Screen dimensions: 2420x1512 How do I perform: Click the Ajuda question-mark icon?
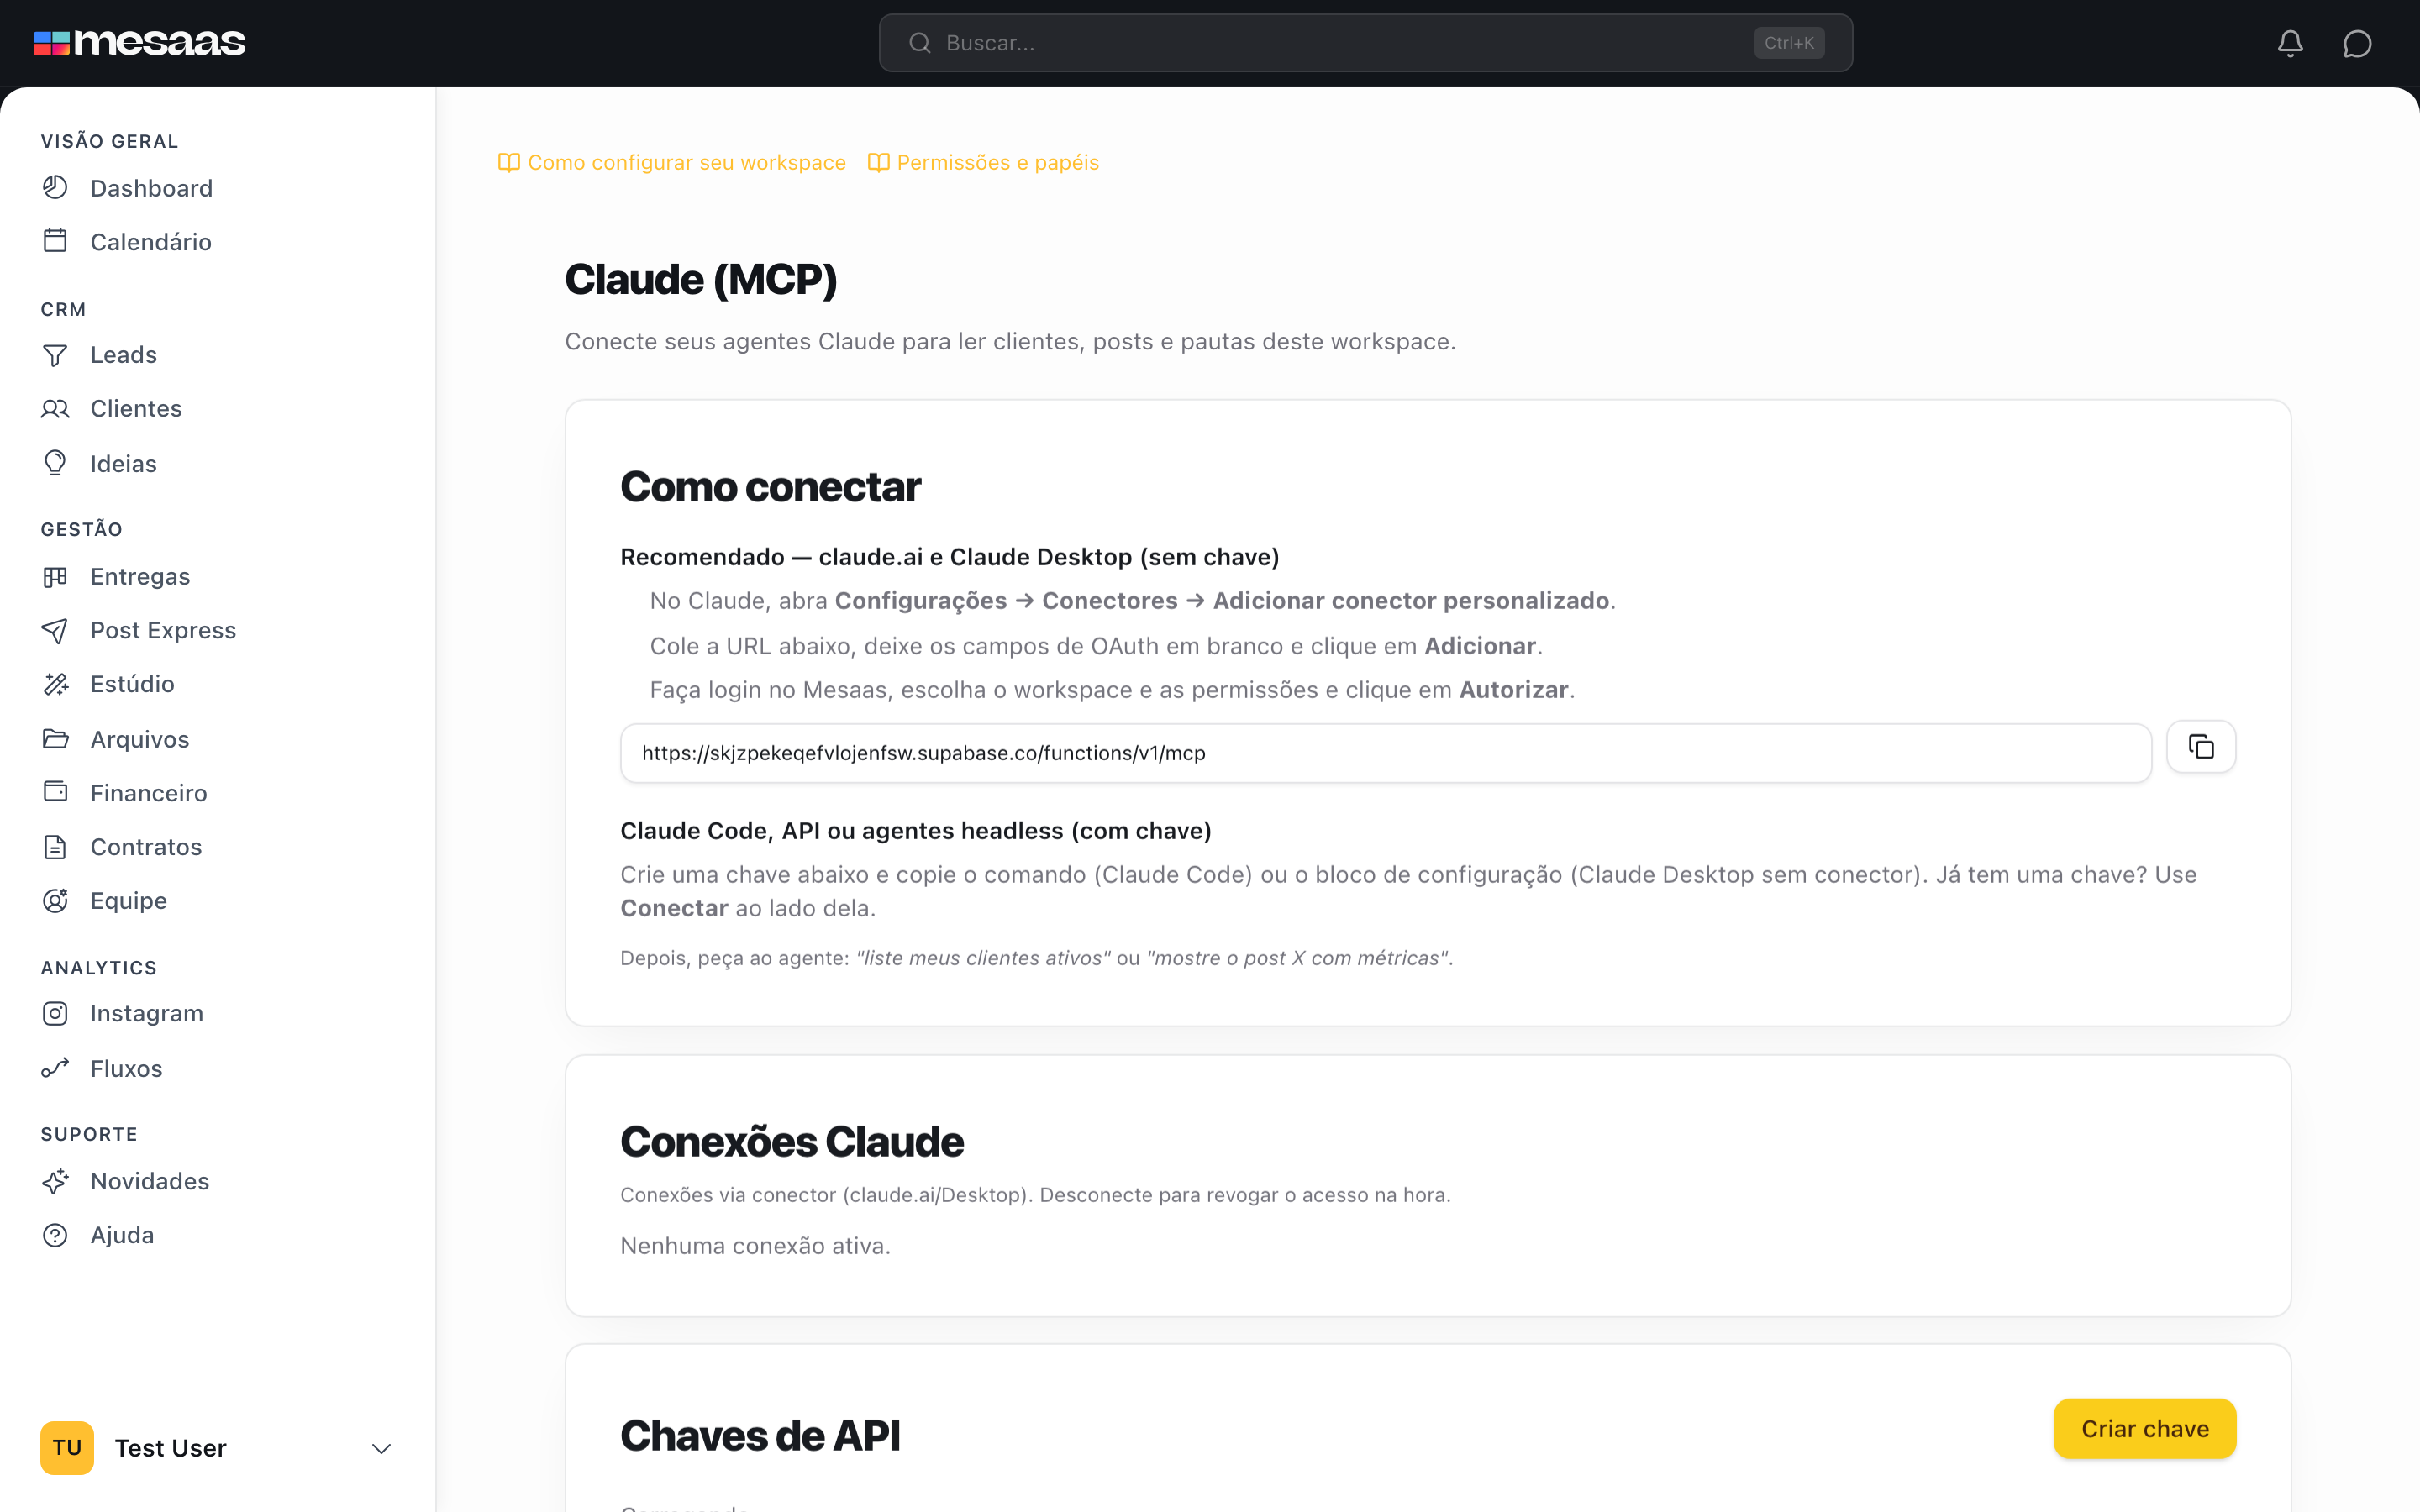coord(55,1235)
